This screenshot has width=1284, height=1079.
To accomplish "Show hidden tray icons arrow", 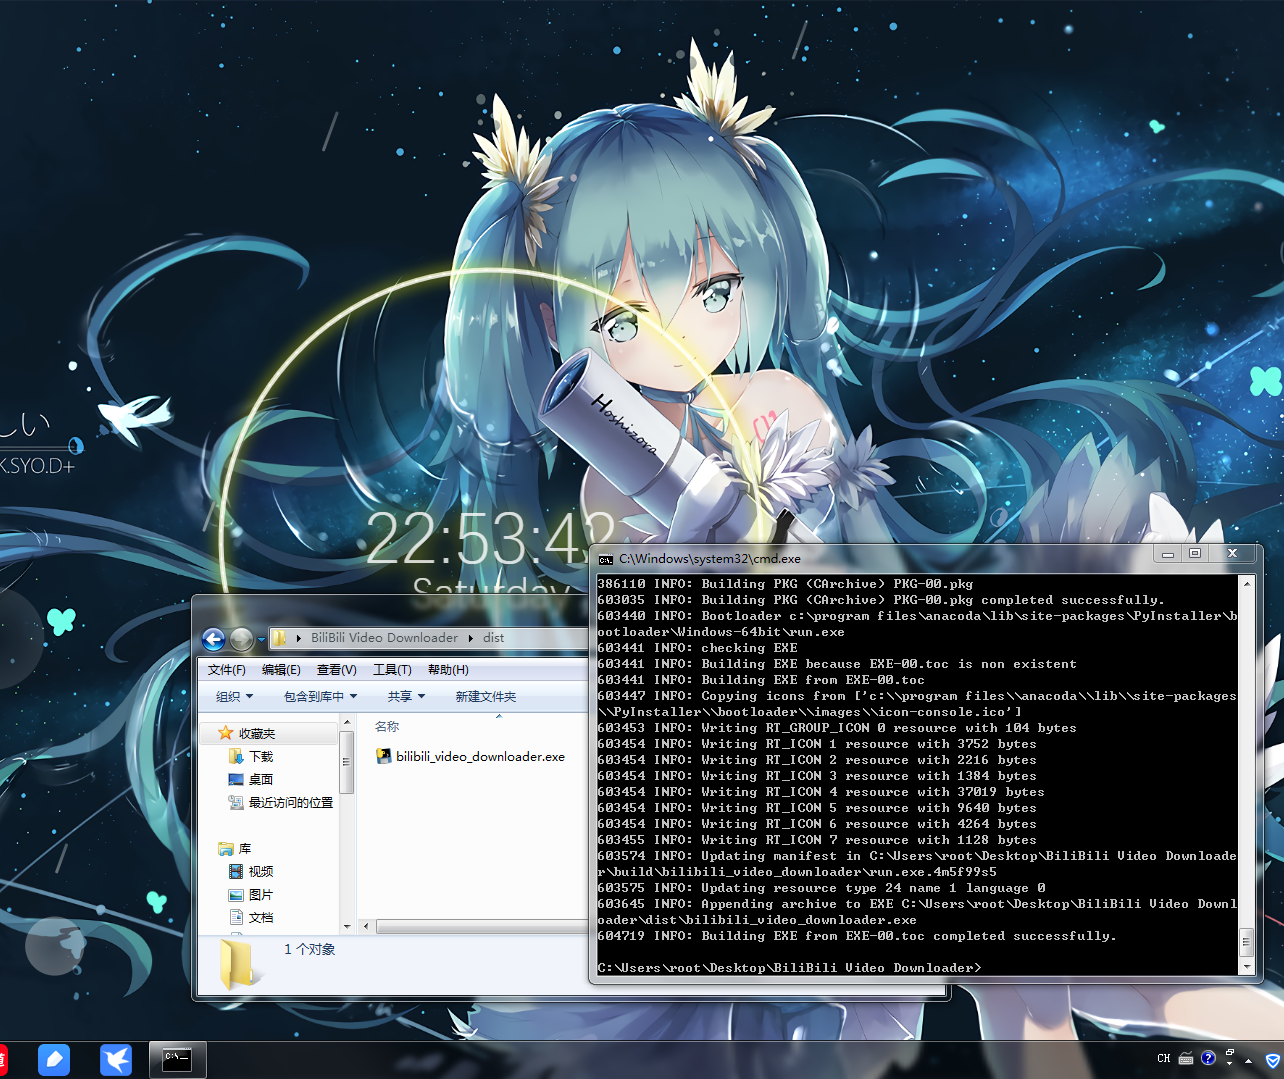I will click(x=1248, y=1060).
